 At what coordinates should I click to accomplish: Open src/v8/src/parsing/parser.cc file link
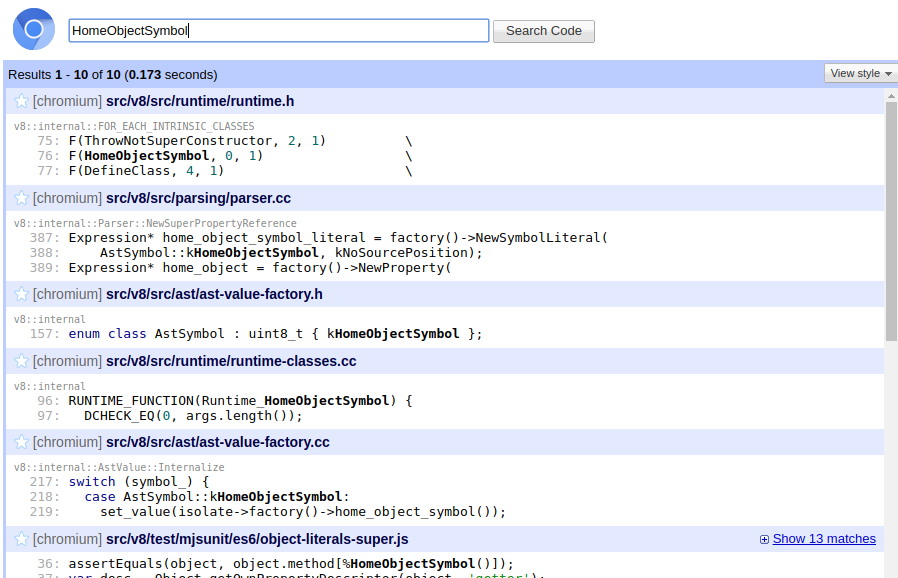tap(198, 198)
